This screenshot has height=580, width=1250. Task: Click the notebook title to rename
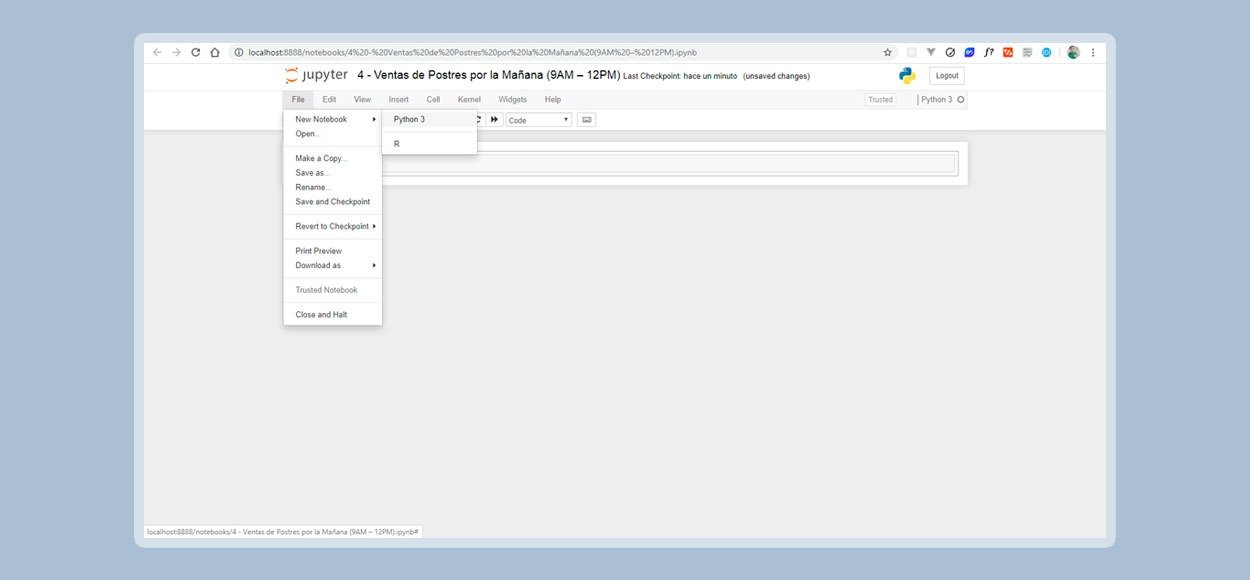487,76
